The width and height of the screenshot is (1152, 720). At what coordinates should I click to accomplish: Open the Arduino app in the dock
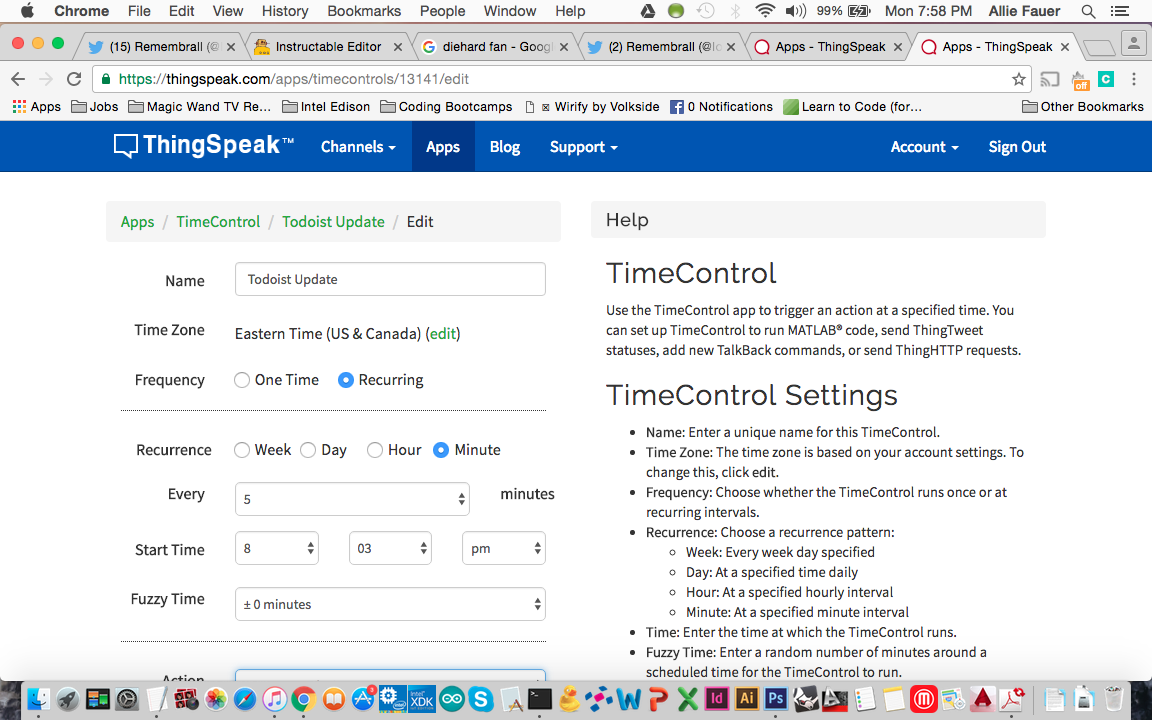tap(452, 699)
